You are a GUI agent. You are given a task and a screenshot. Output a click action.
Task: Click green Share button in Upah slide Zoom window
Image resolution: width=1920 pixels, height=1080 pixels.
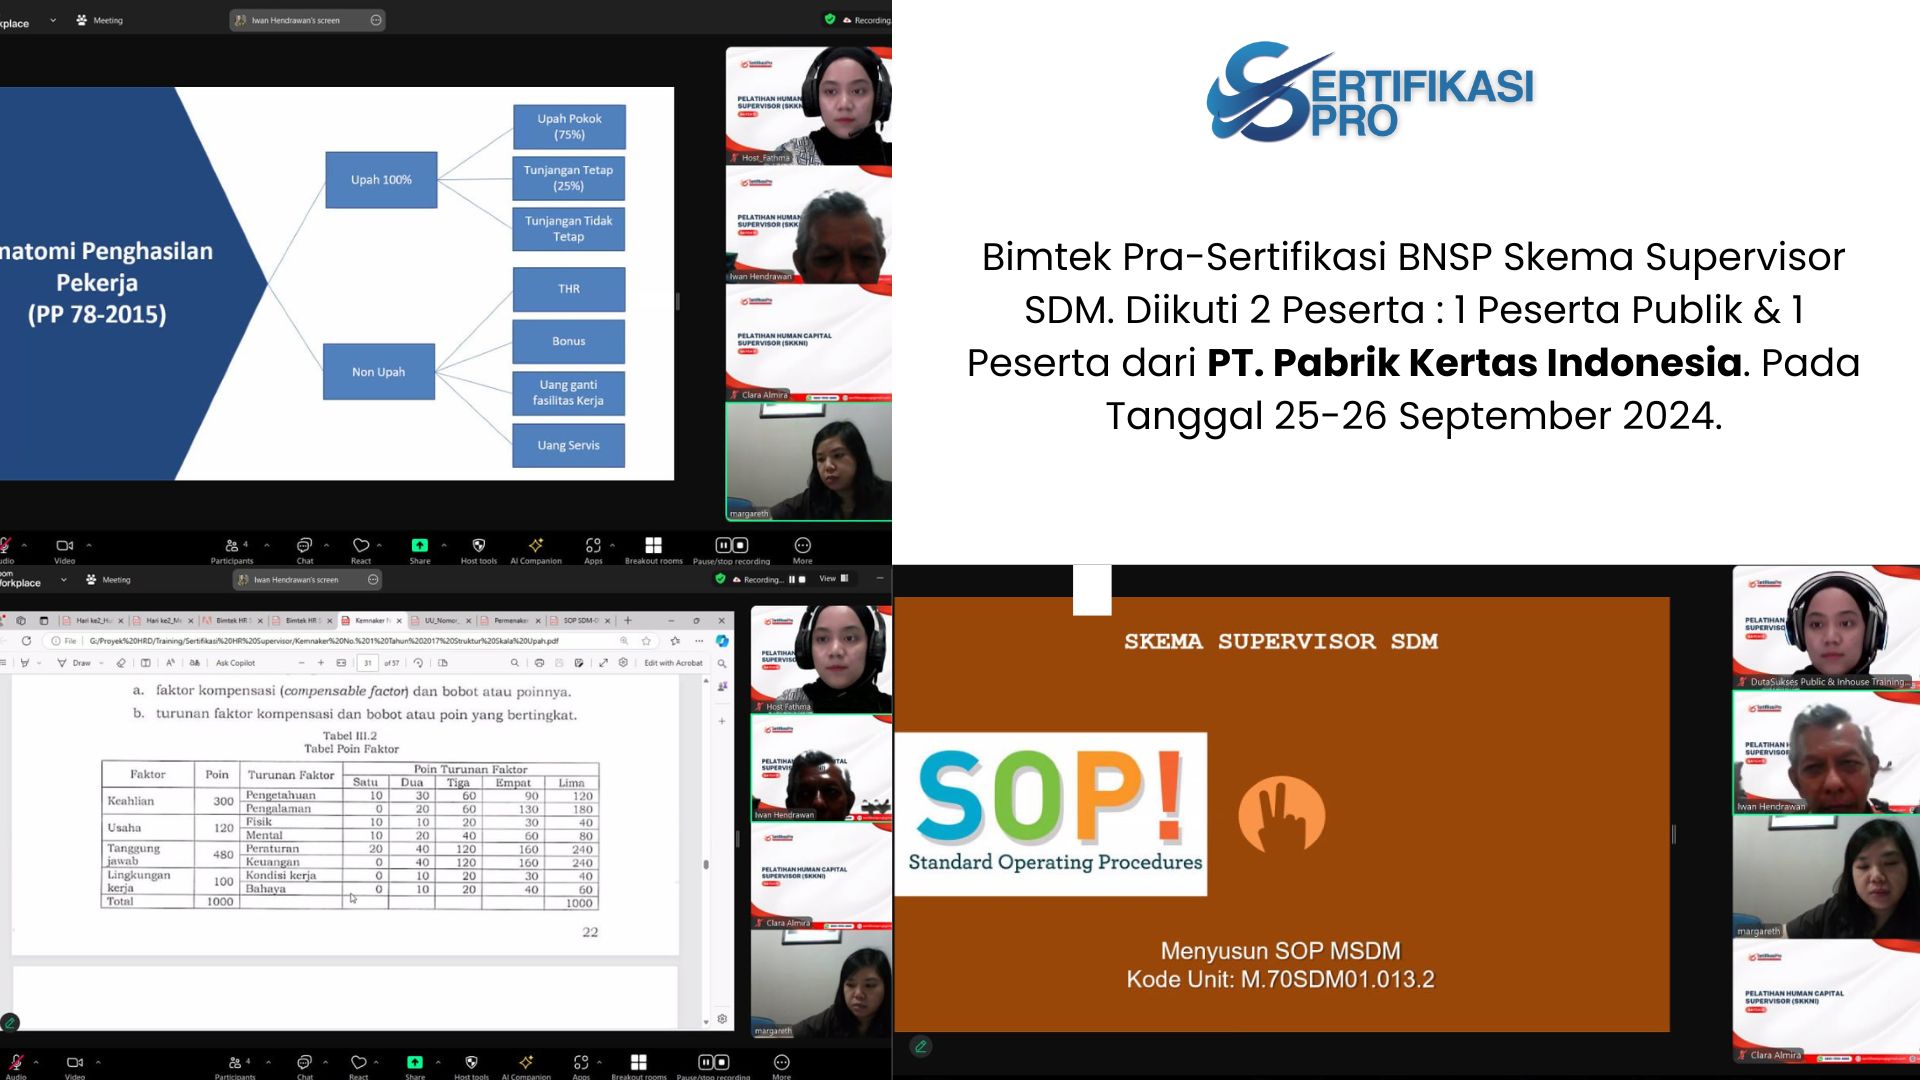point(419,549)
